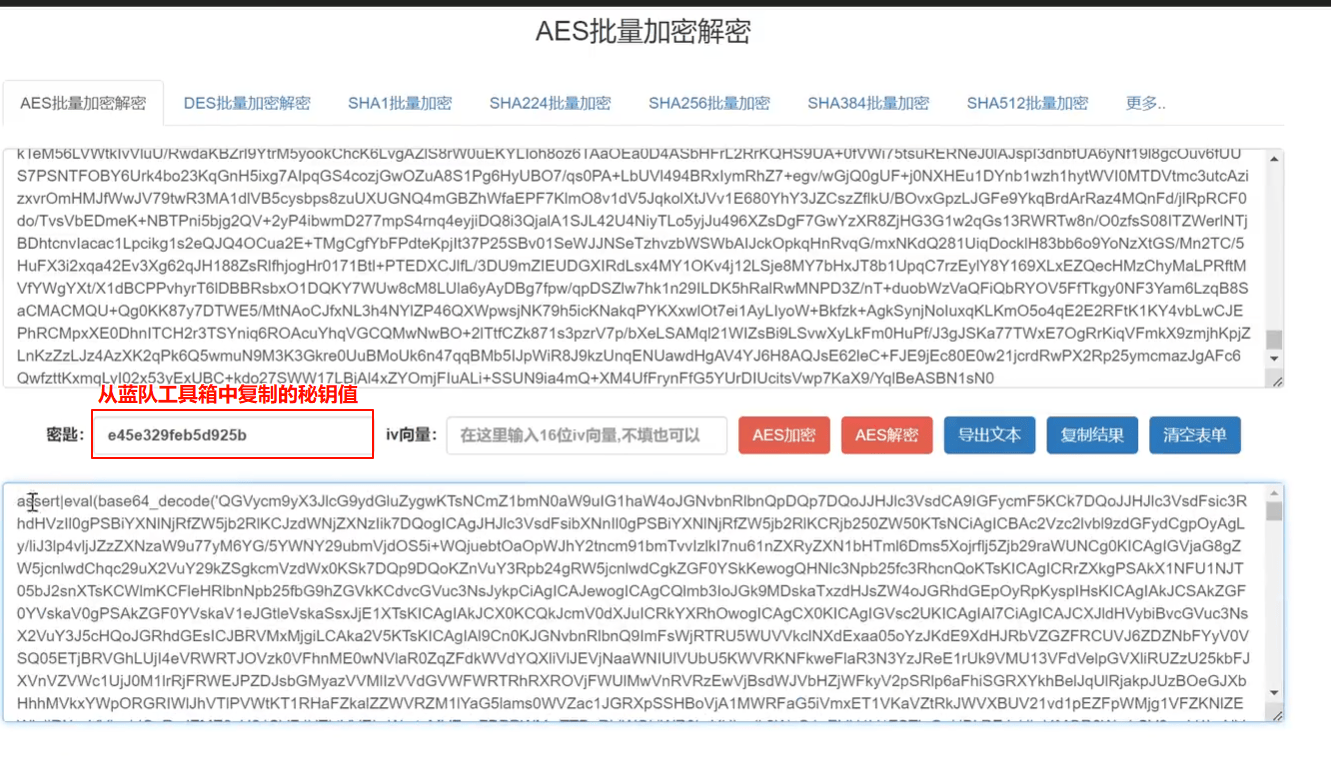1331x760 pixels.
Task: Click lower textarea scrollbar up arrow
Action: [1274, 494]
